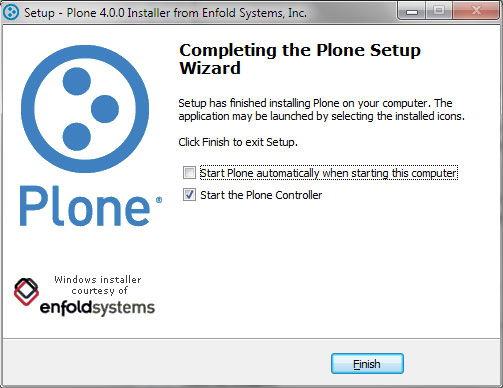The width and height of the screenshot is (503, 388).
Task: Click the 'Start the Plone Controller' label text
Action: [261, 195]
